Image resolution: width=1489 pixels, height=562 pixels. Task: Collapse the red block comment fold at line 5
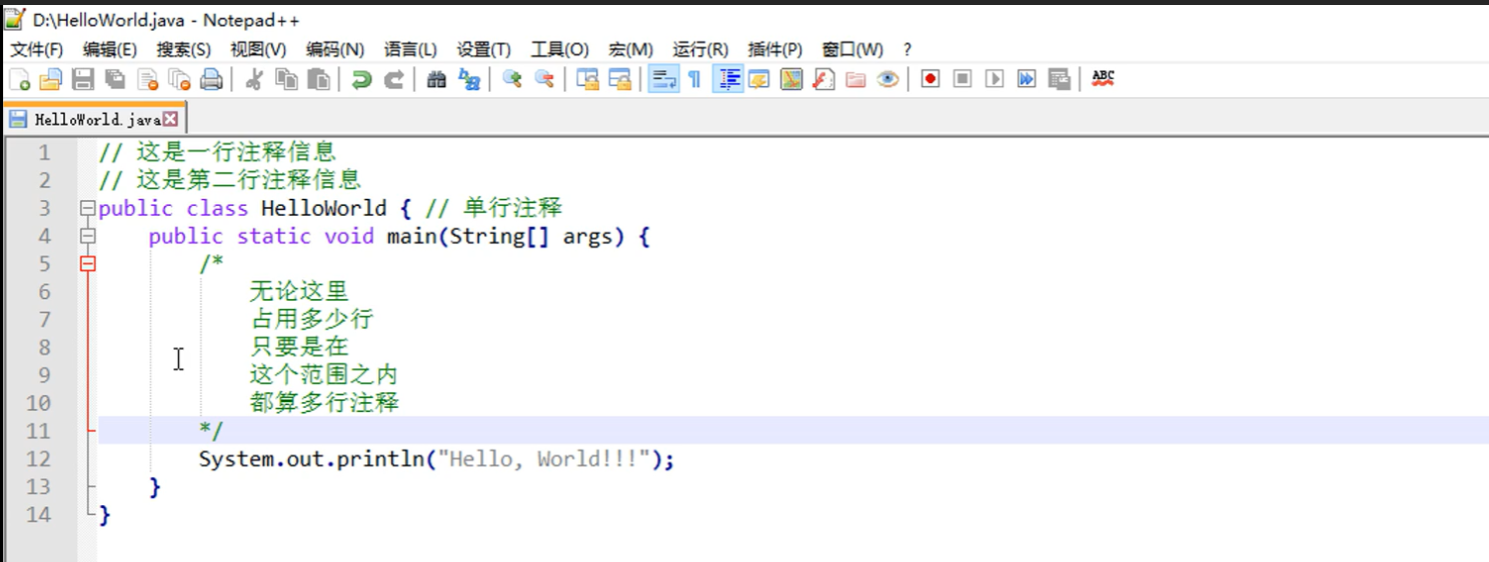(88, 264)
